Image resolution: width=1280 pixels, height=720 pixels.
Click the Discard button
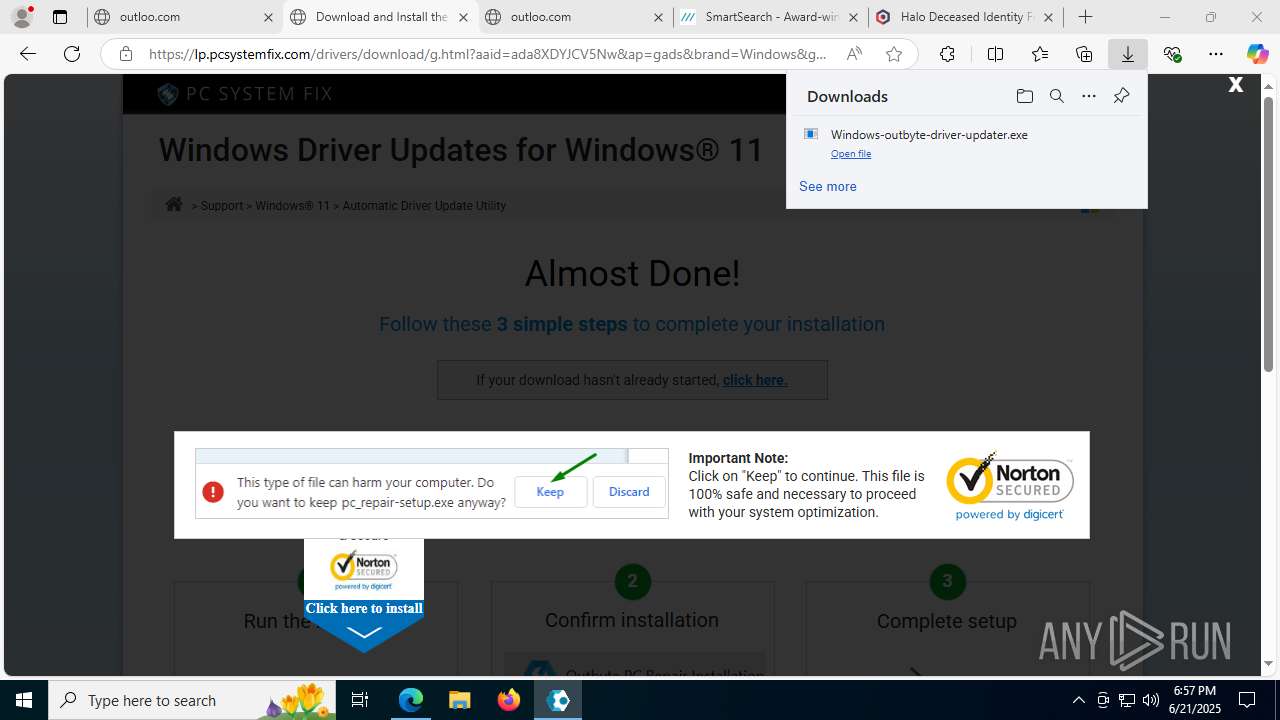pos(629,491)
